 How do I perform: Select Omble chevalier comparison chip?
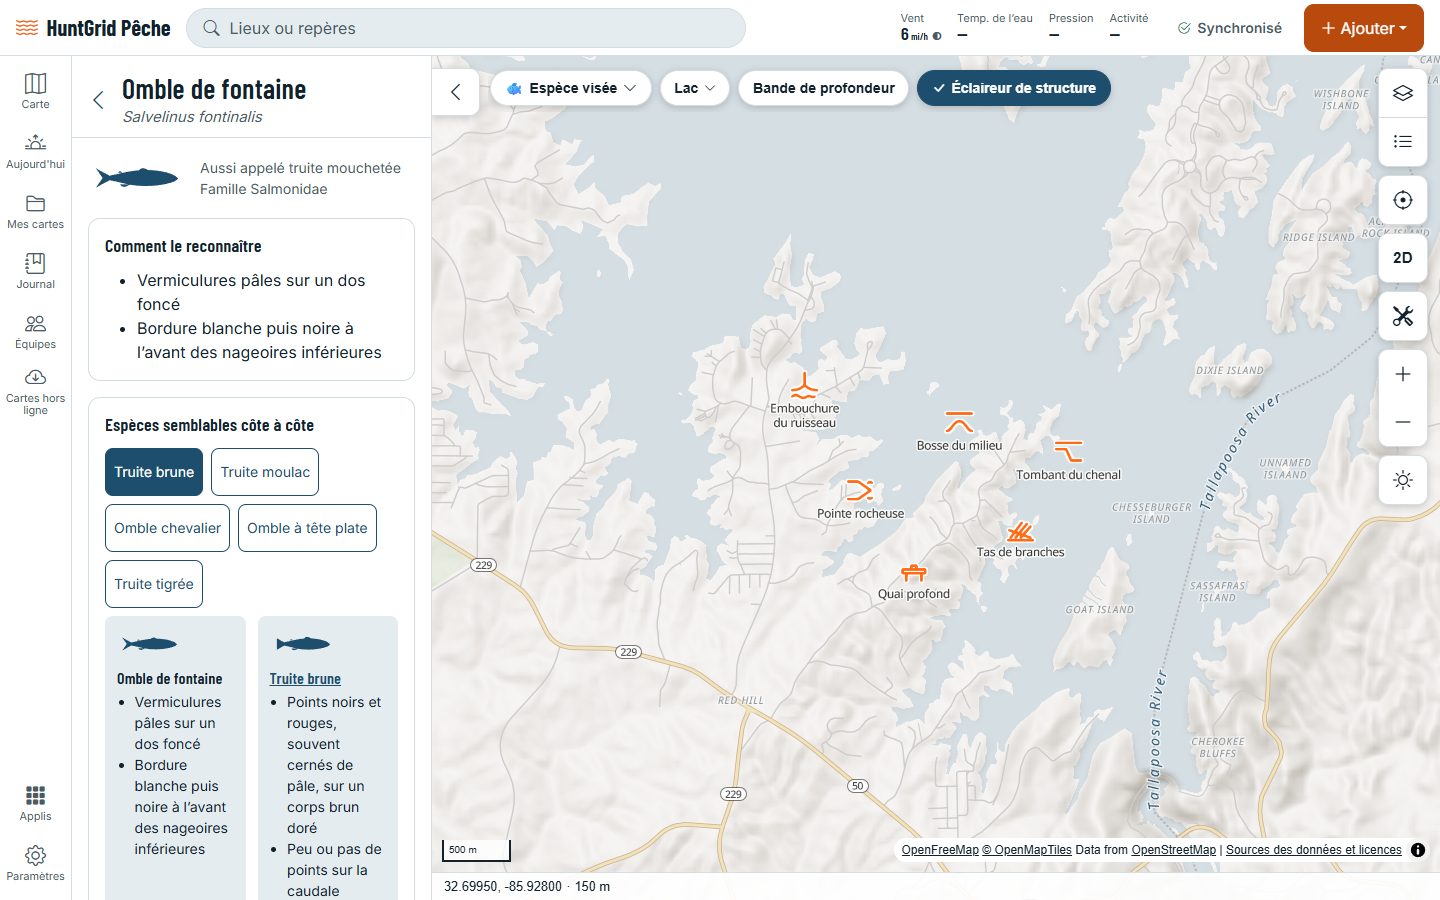tap(167, 528)
